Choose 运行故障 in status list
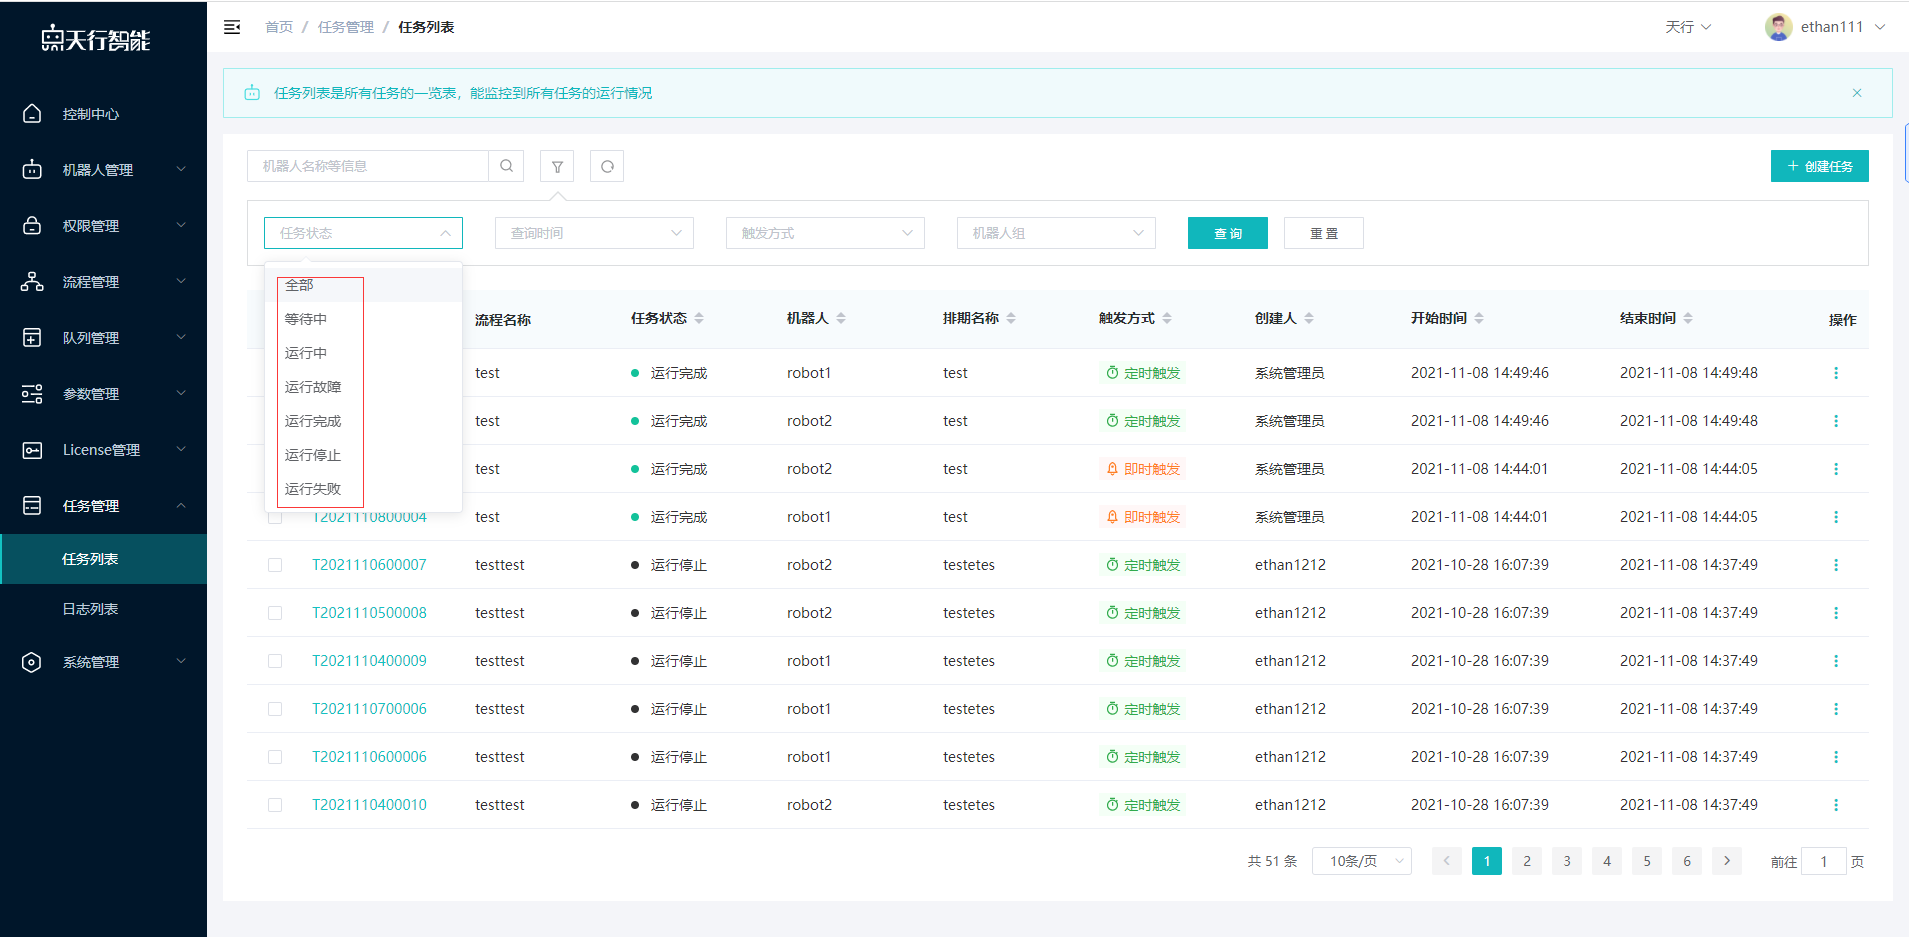Image resolution: width=1909 pixels, height=937 pixels. click(363, 387)
